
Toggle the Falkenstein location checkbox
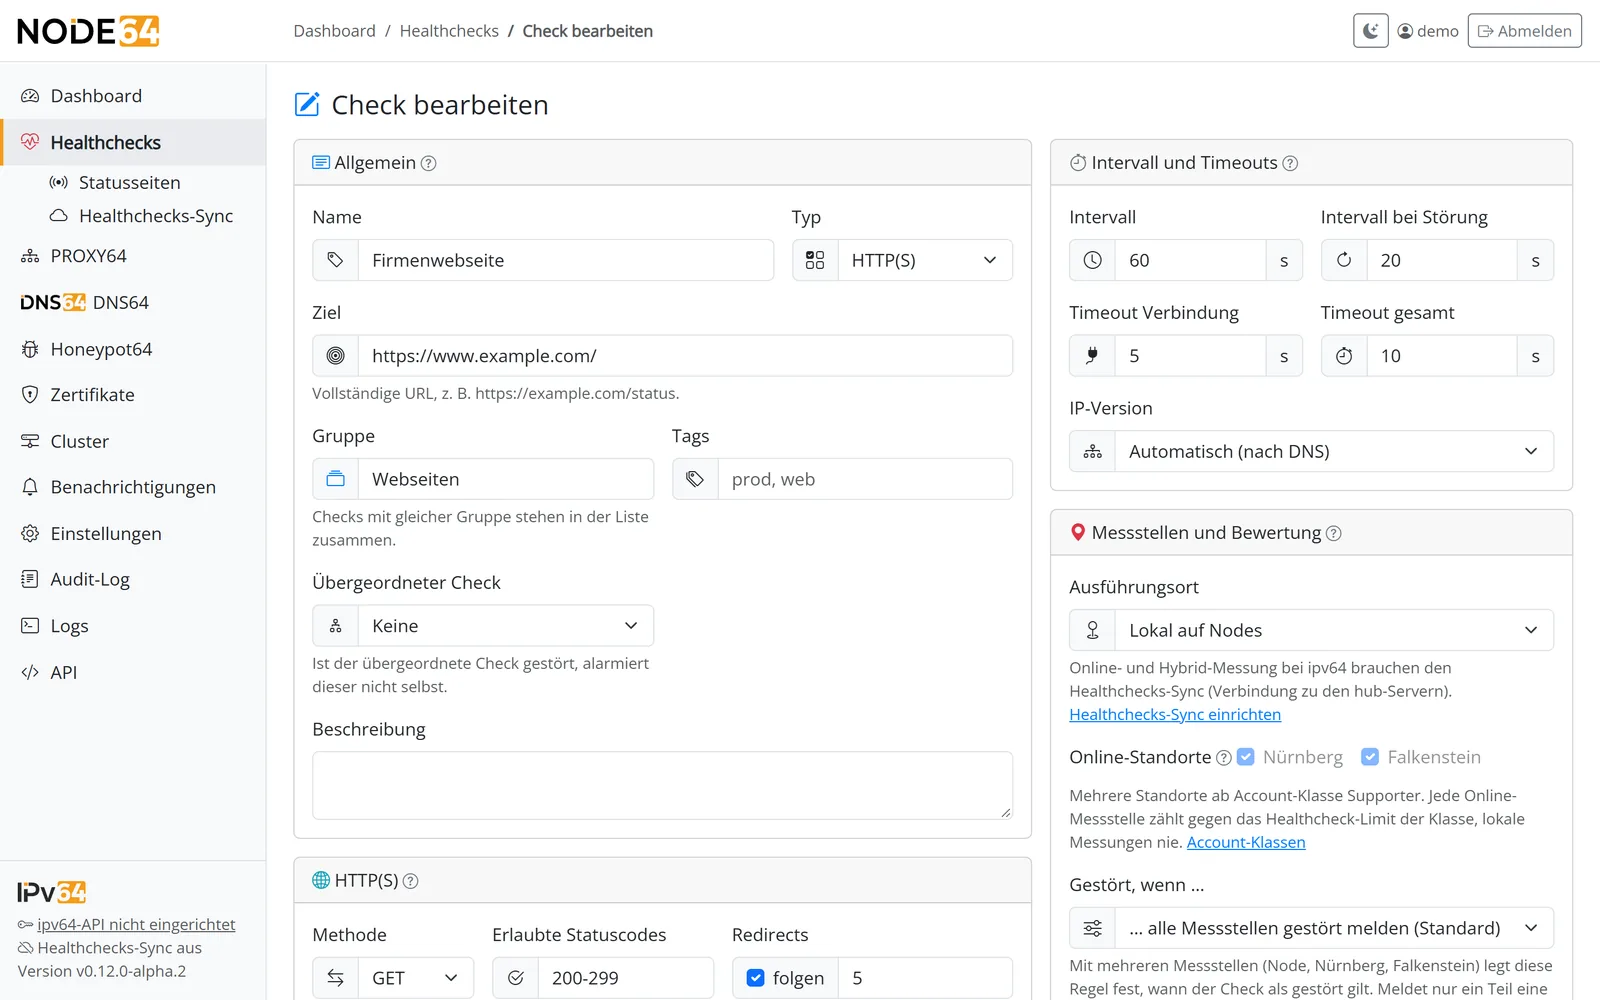pyautogui.click(x=1370, y=757)
